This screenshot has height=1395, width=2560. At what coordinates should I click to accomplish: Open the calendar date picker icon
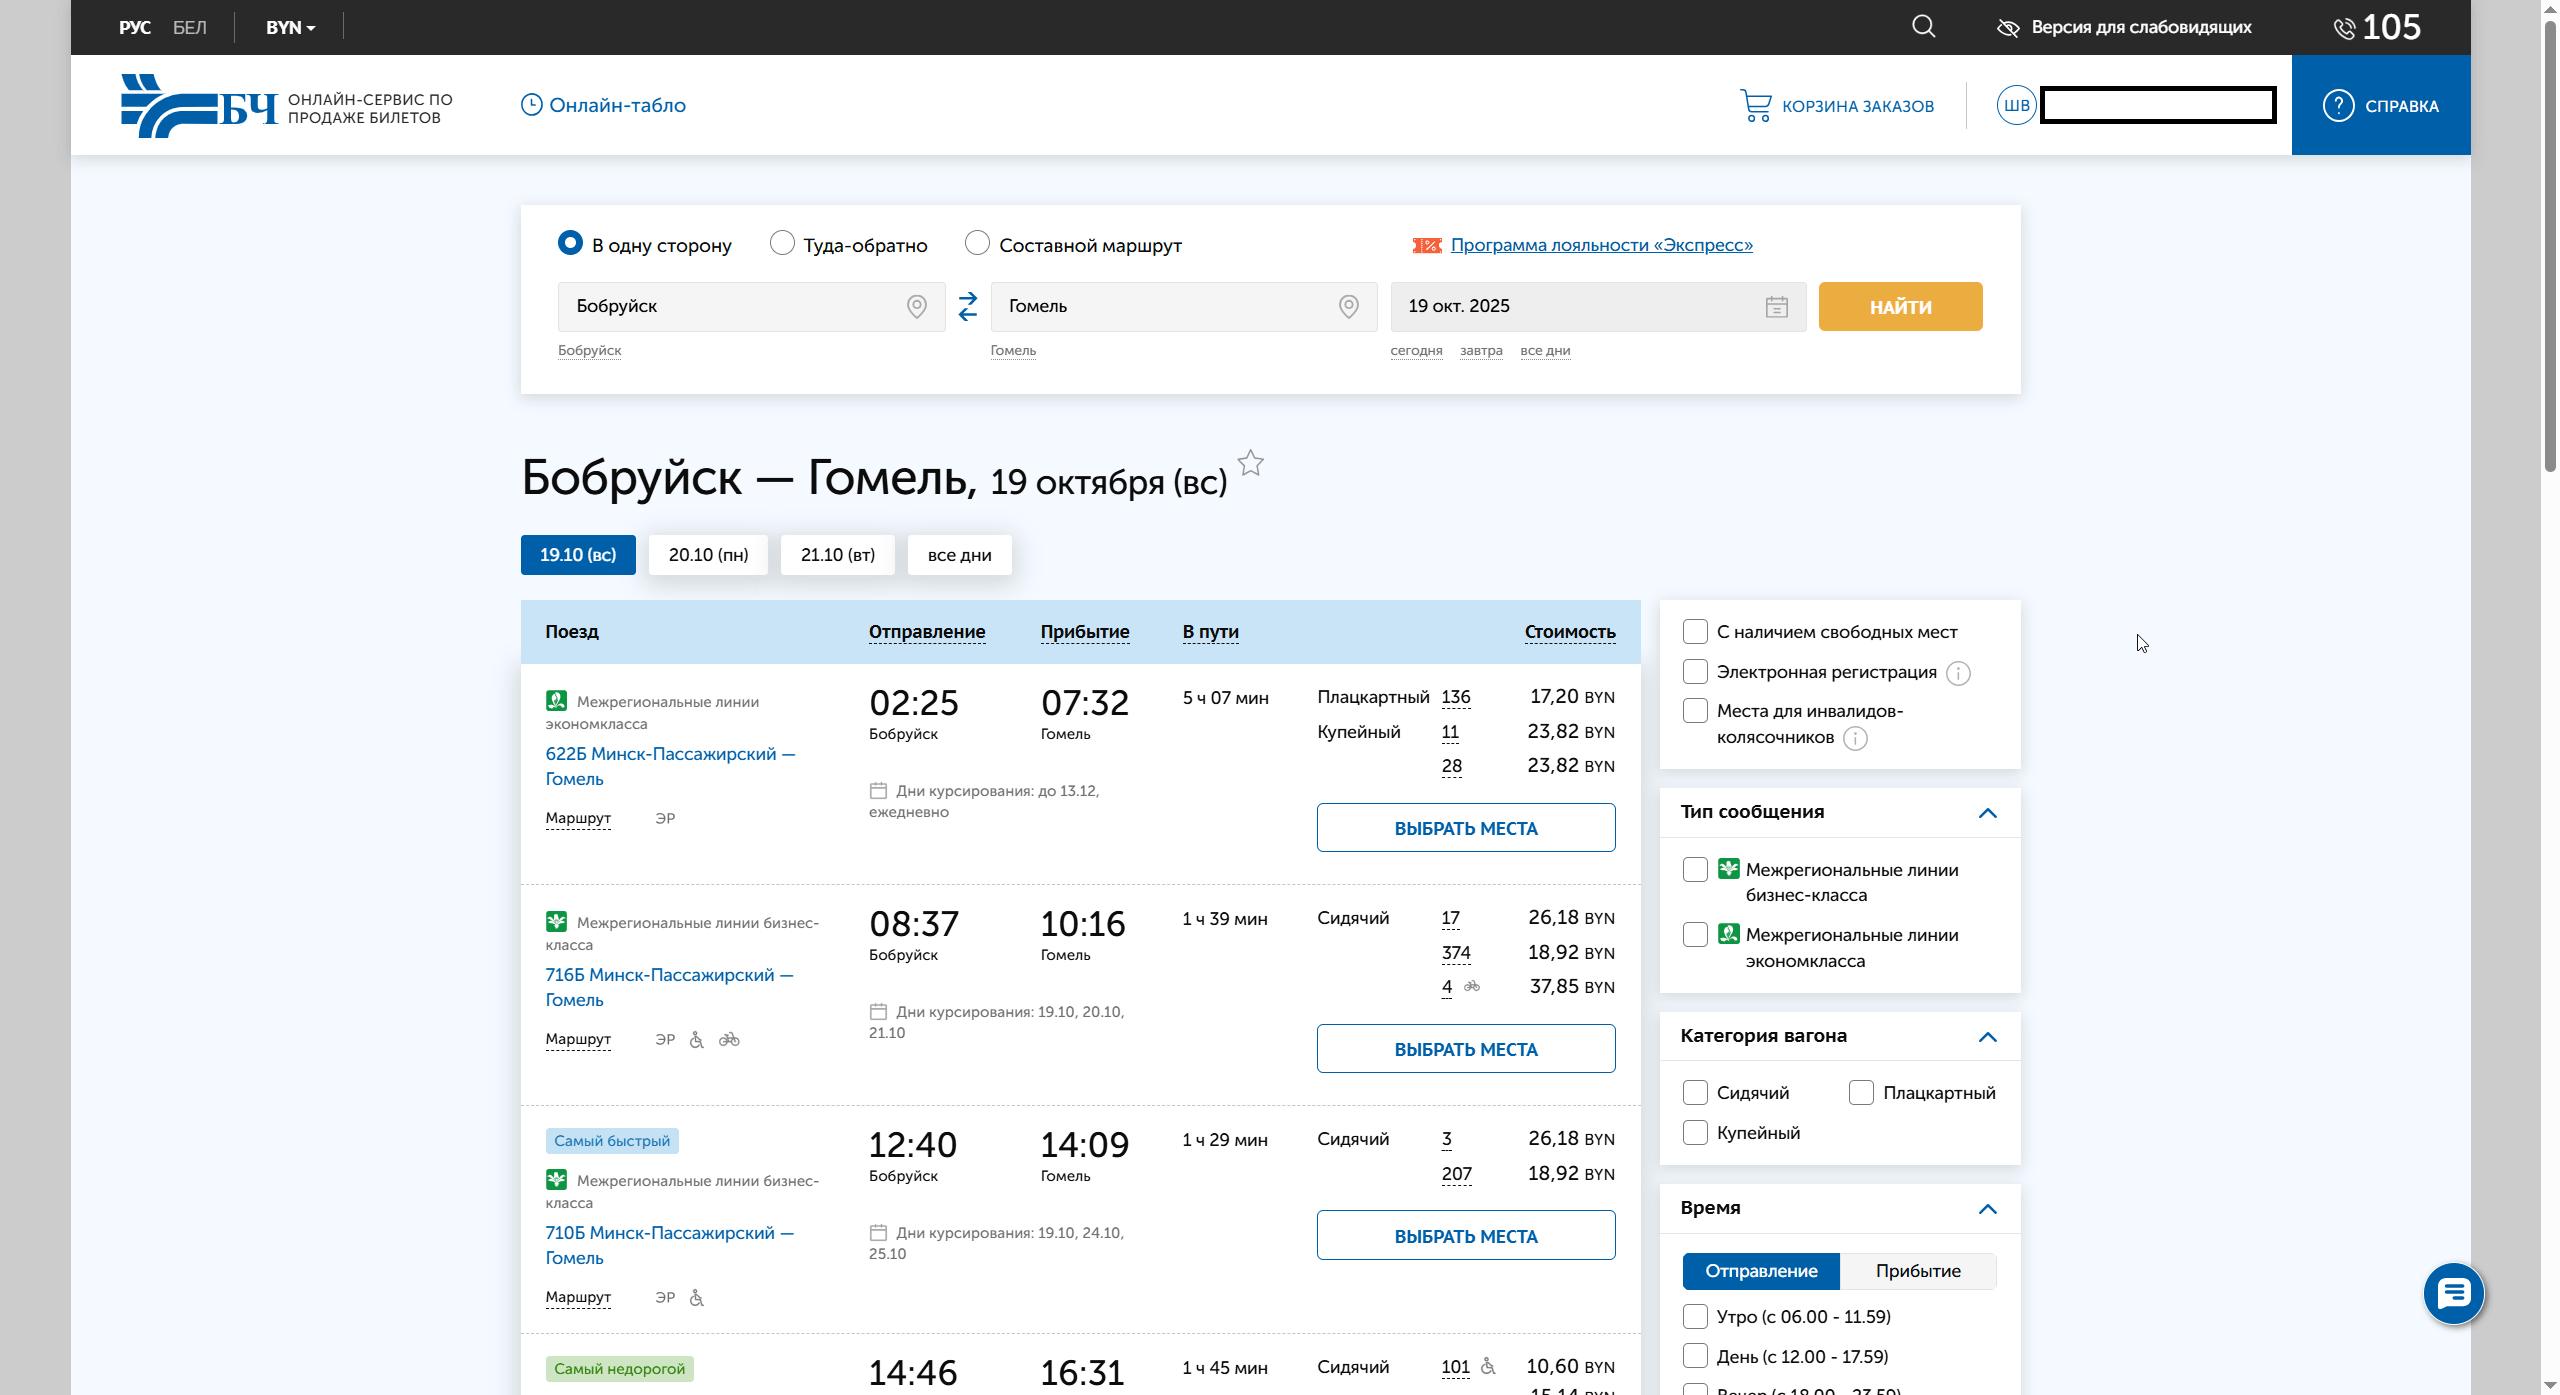pyautogui.click(x=1776, y=307)
